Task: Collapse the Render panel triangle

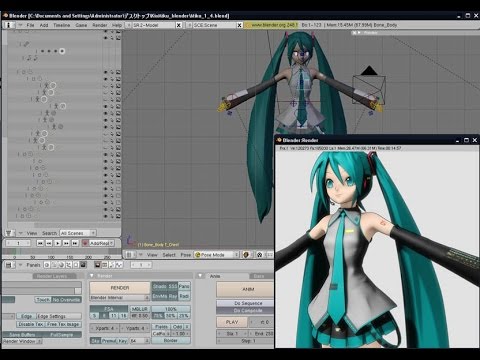Action: 92,276
